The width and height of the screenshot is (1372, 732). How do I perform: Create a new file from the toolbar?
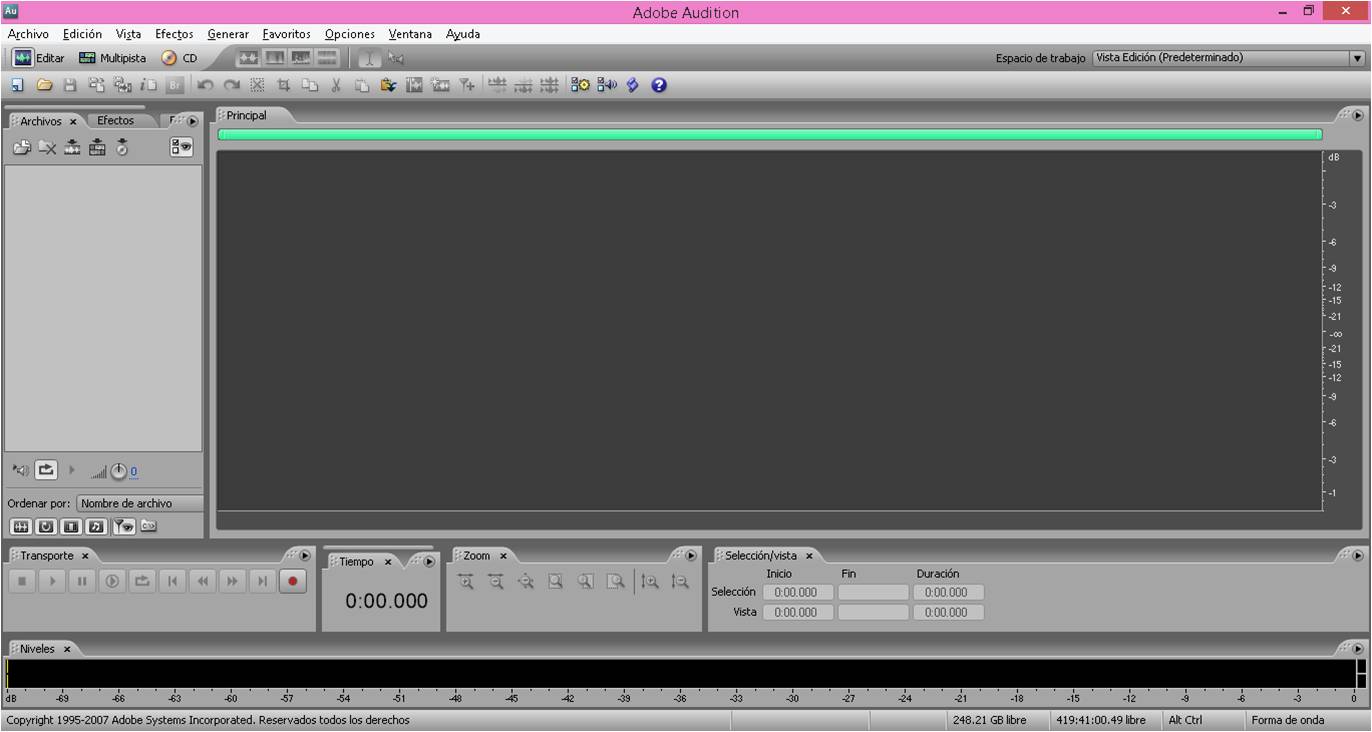[x=18, y=85]
